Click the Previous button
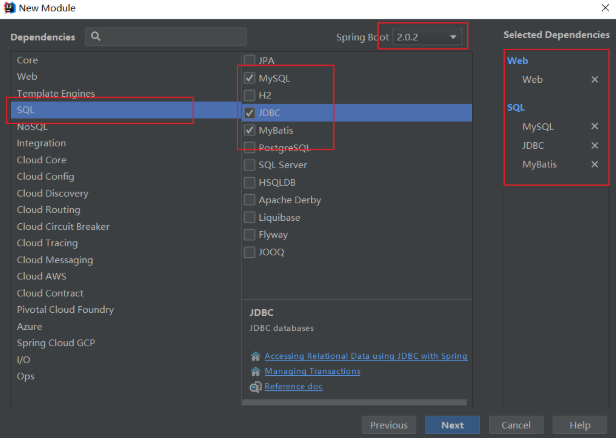 tap(389, 425)
